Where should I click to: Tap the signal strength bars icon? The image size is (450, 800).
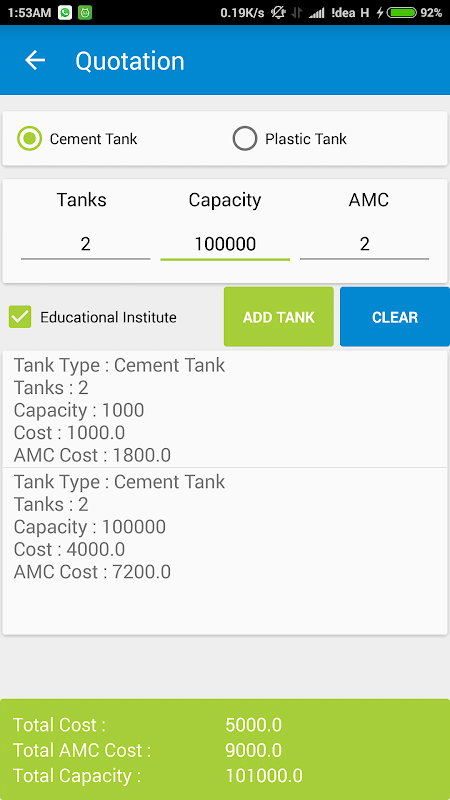point(317,13)
